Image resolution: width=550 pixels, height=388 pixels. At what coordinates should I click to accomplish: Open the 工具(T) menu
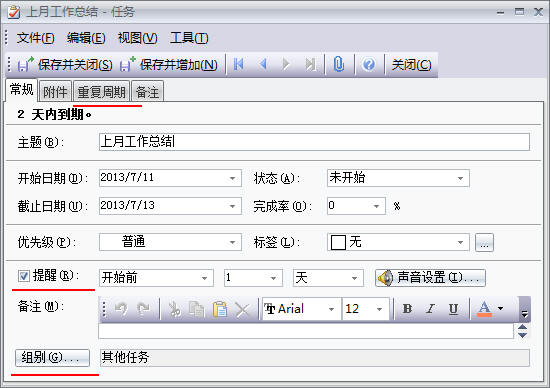[189, 38]
